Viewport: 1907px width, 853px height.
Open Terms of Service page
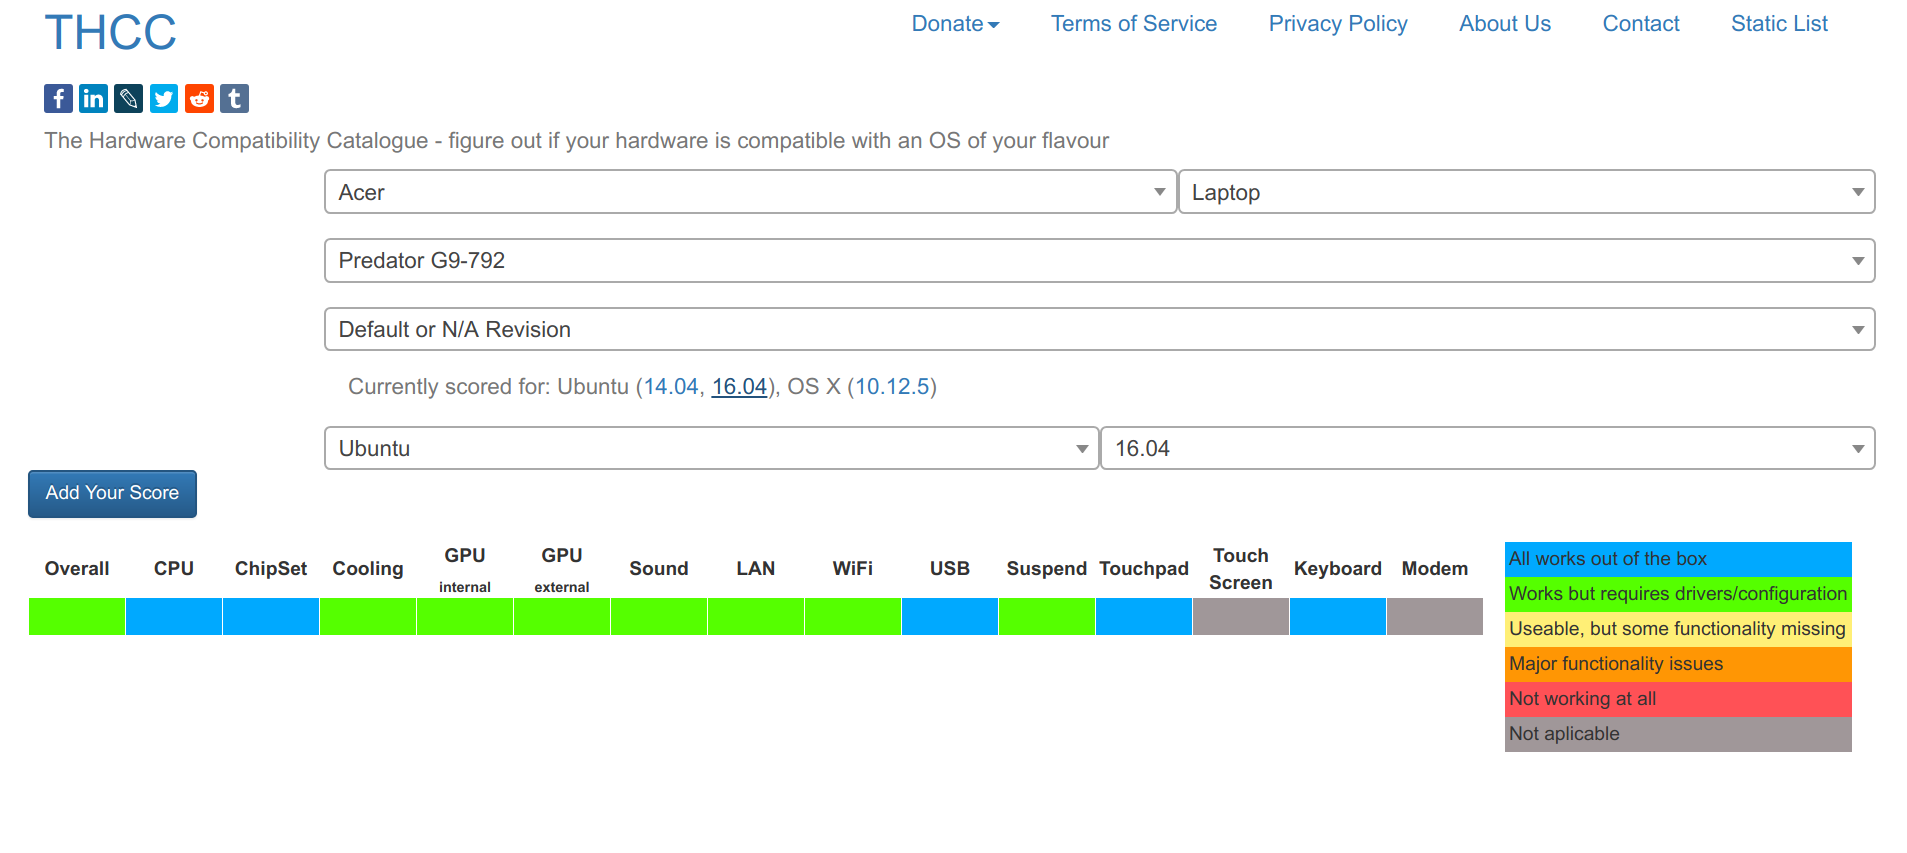coord(1133,24)
